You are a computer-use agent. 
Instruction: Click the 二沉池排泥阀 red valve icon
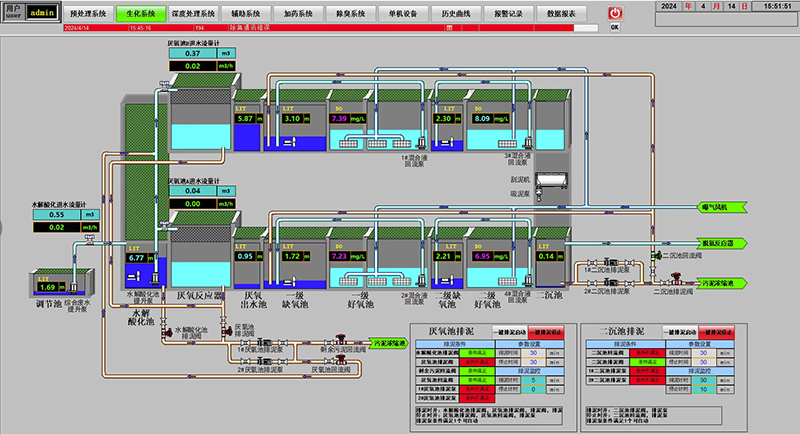(676, 279)
